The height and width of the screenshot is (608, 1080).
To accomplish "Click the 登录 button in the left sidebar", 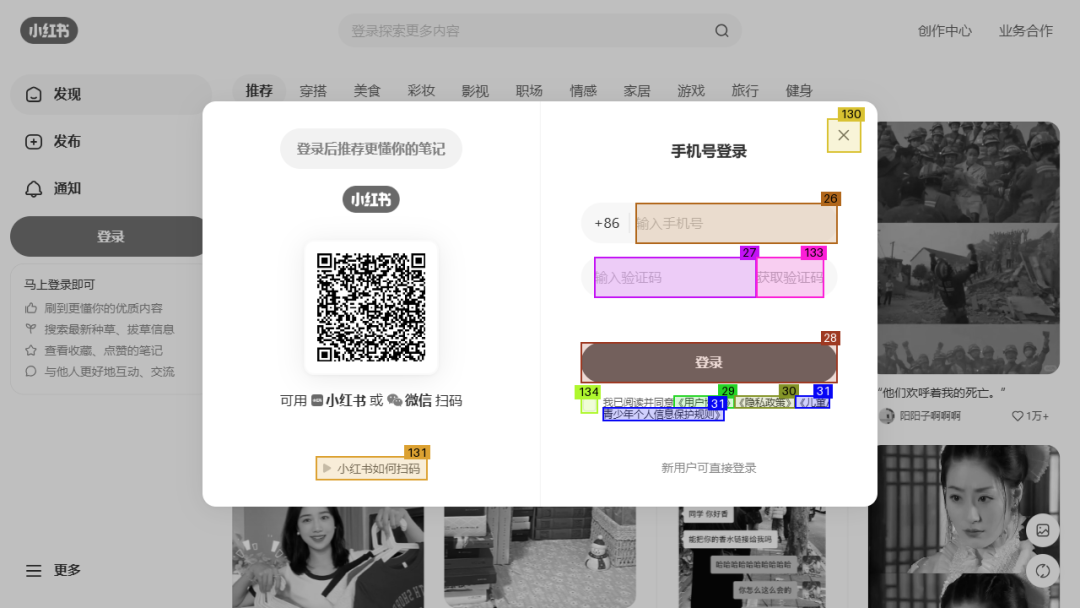I will click(x=110, y=237).
